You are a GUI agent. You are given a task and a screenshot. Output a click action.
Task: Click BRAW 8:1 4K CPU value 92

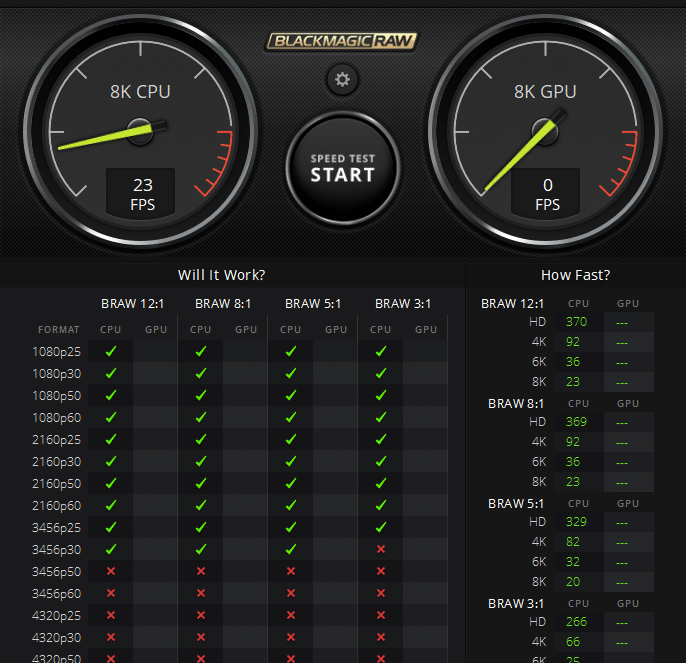tap(573, 442)
